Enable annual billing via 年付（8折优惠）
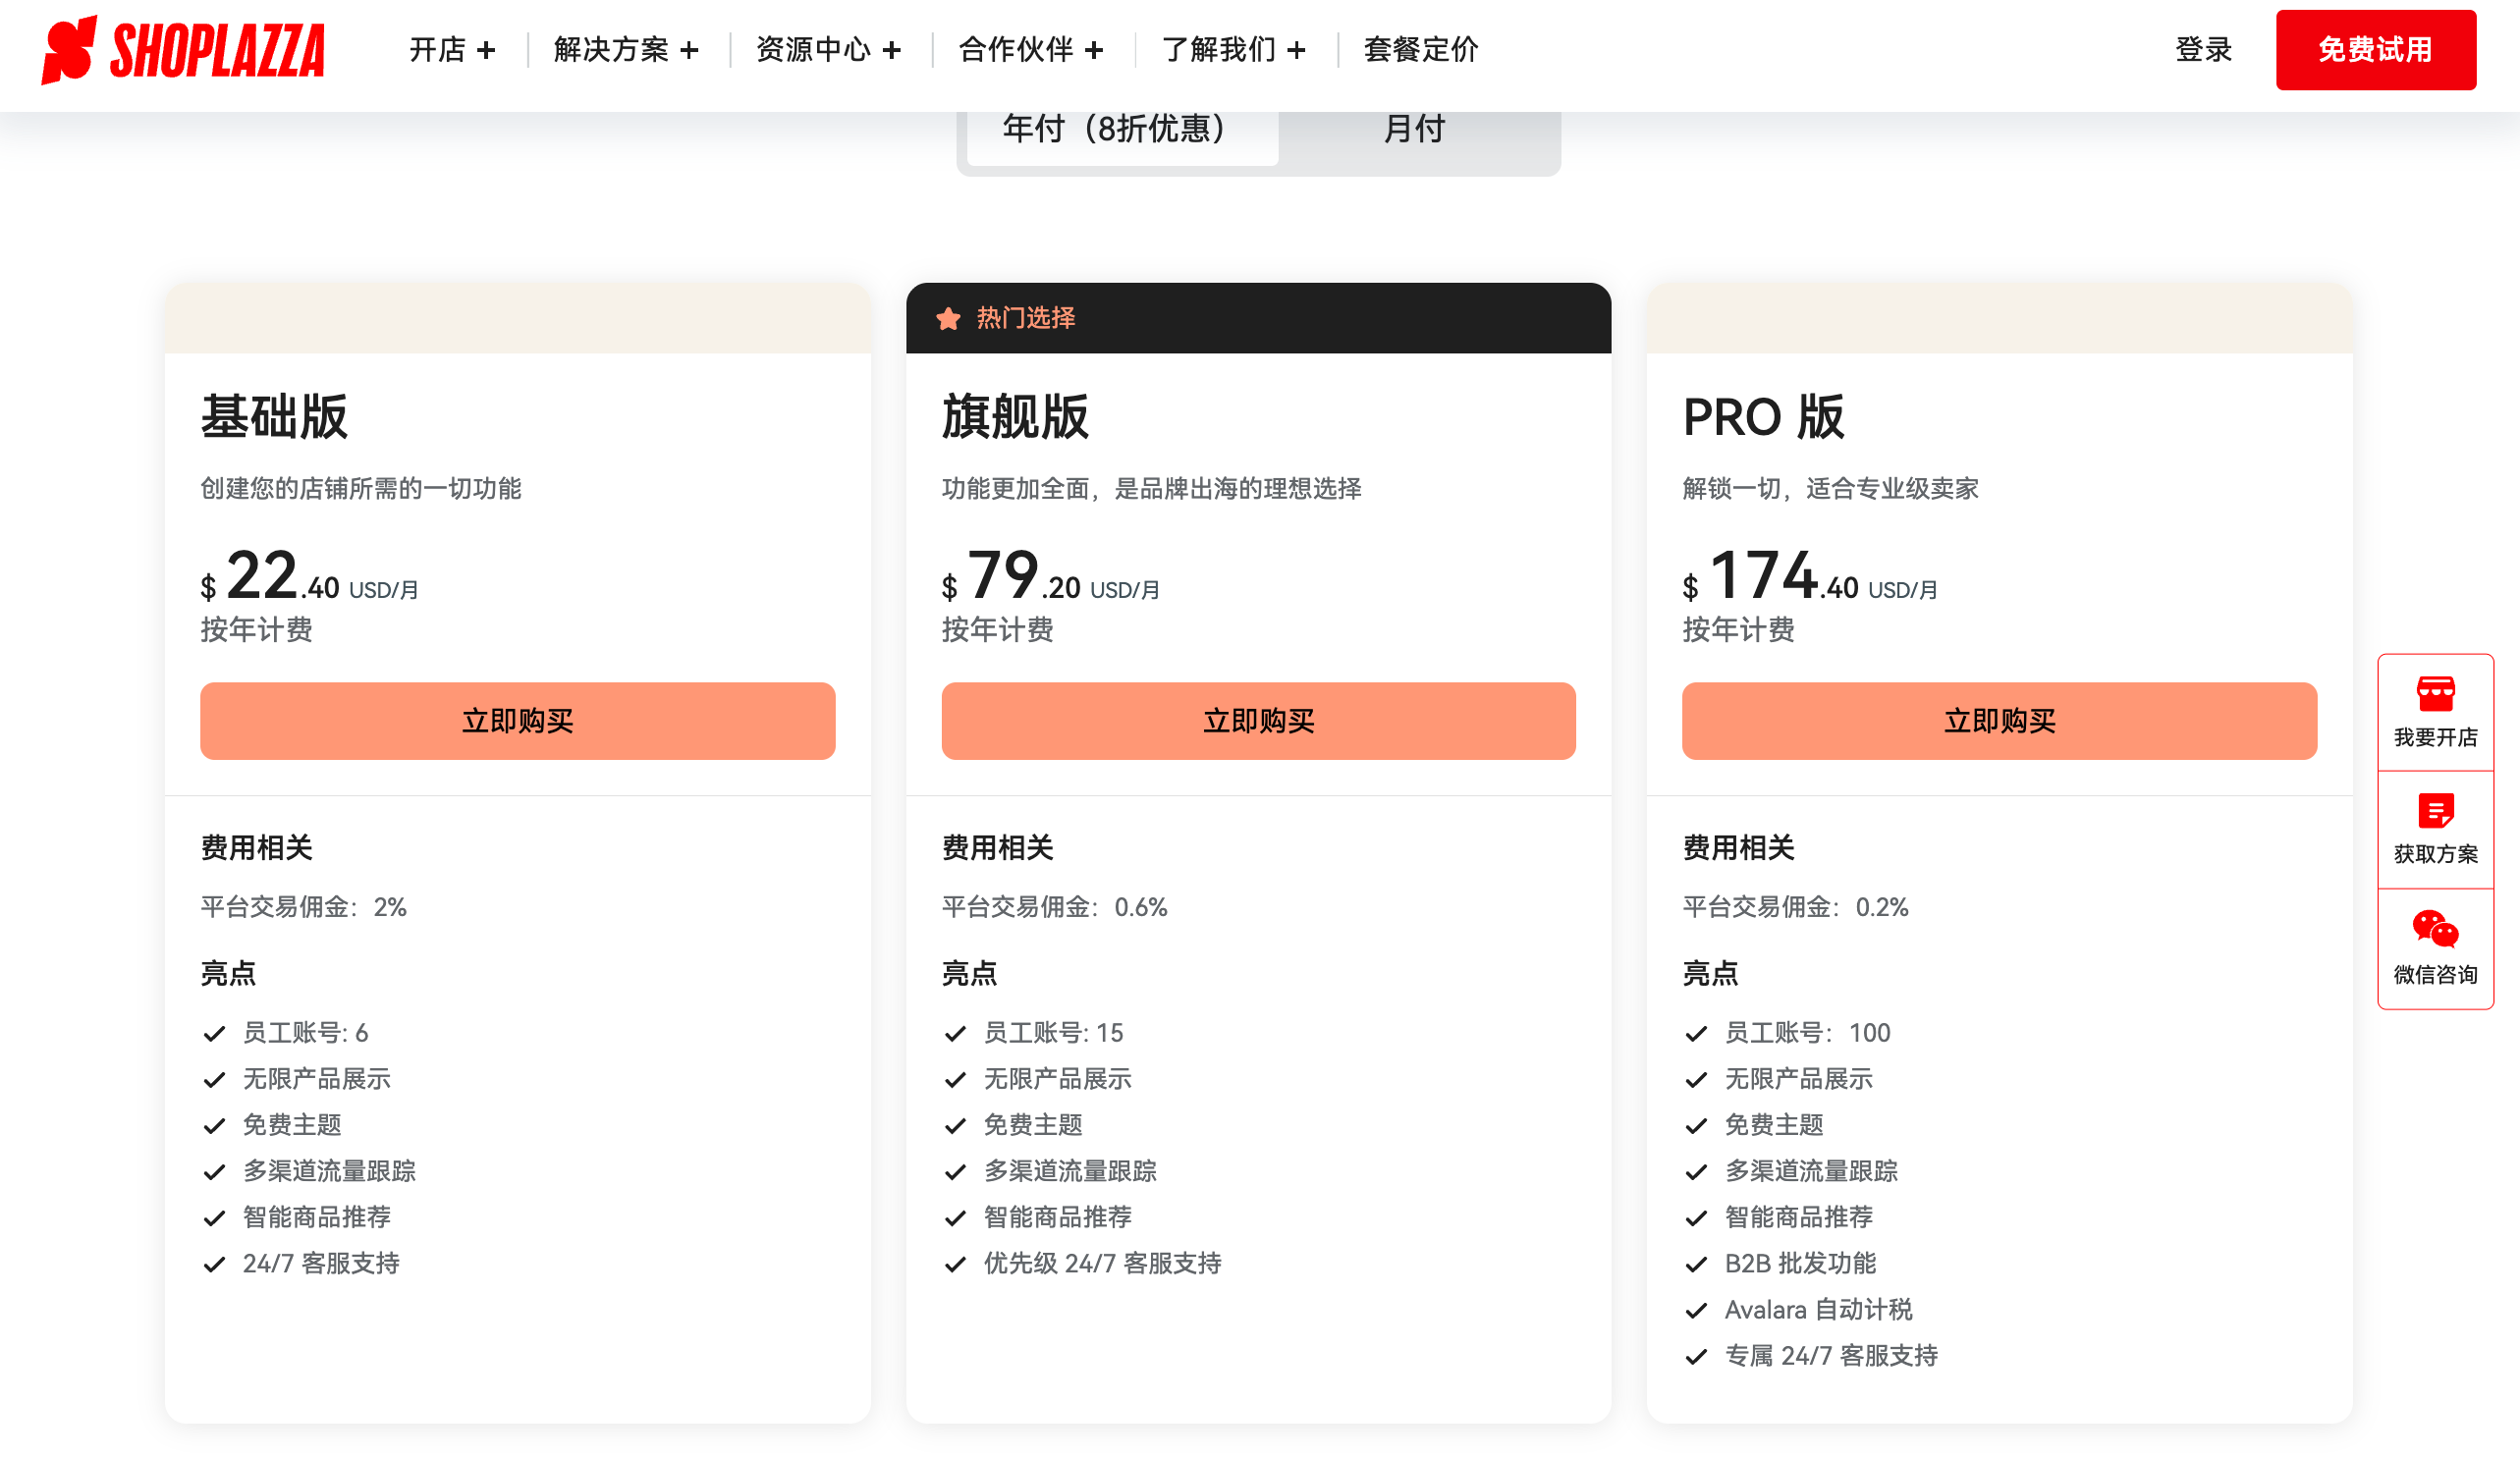Viewport: 2520px width, 1457px height. (x=1115, y=128)
